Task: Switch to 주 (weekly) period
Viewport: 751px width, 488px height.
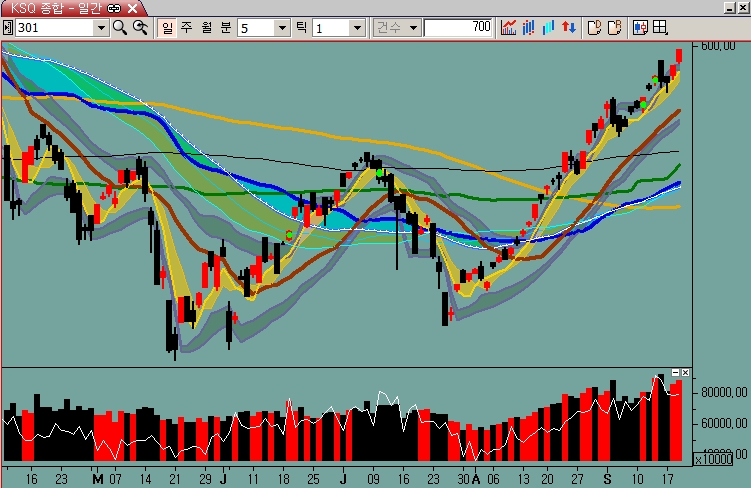Action: 186,28
